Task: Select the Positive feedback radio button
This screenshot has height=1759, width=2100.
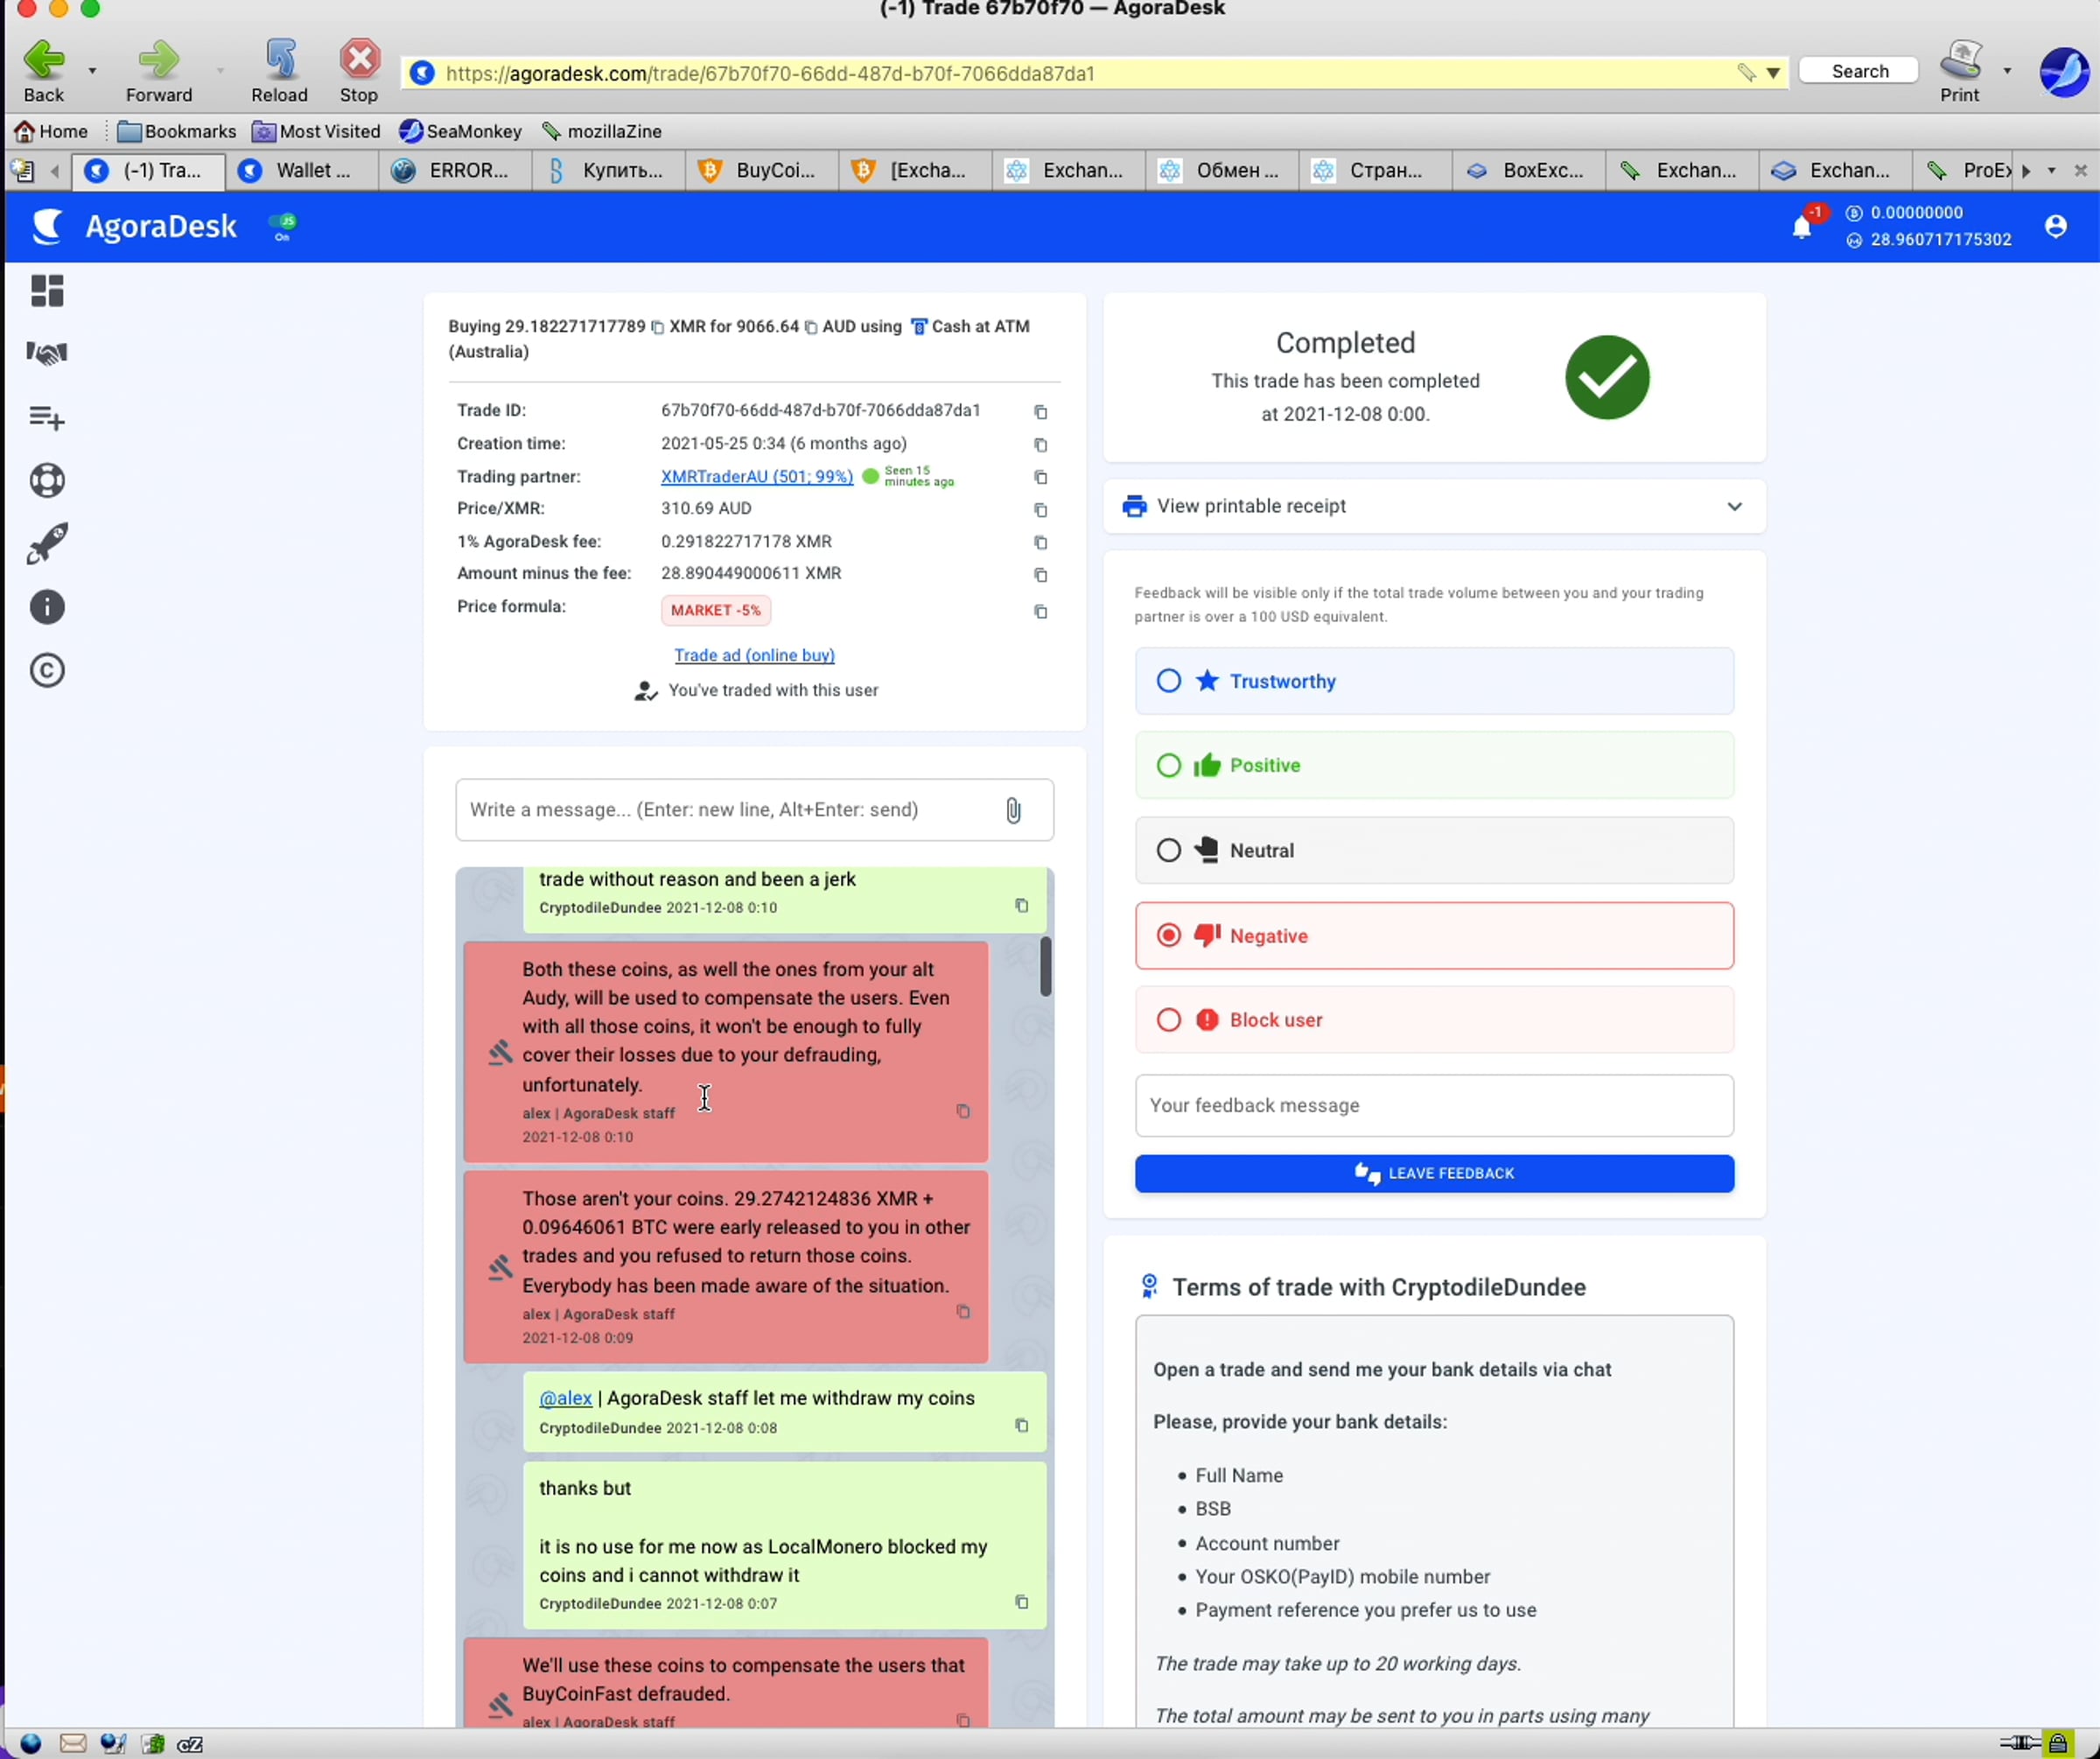Action: pyautogui.click(x=1168, y=766)
